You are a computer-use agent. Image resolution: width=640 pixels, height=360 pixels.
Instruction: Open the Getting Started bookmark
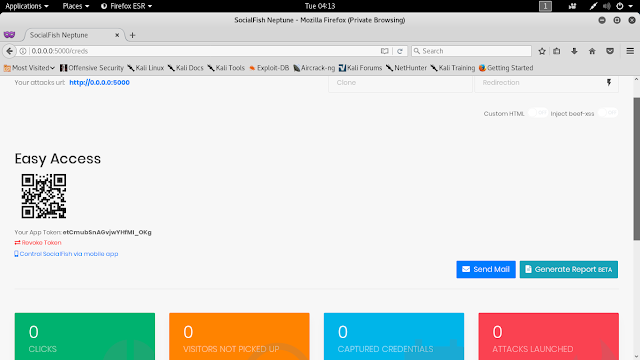[x=506, y=68]
